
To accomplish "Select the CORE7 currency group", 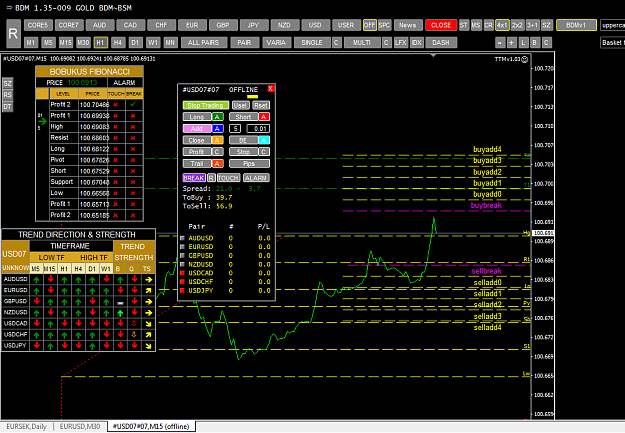I will (x=69, y=25).
